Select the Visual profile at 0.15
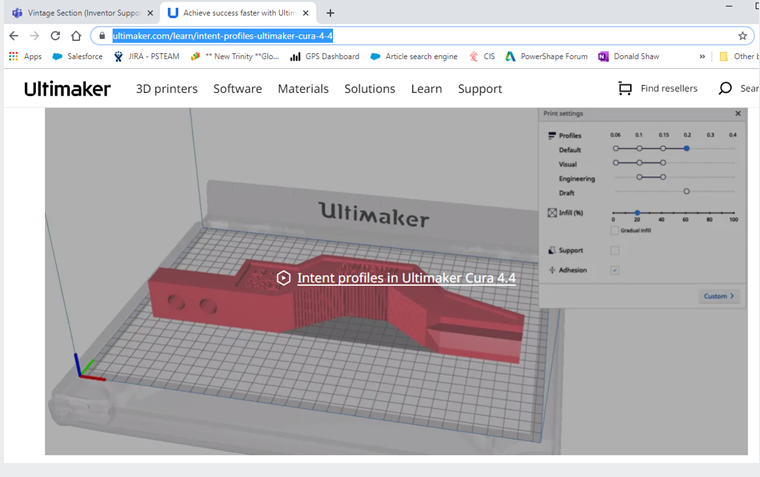 tap(663, 163)
